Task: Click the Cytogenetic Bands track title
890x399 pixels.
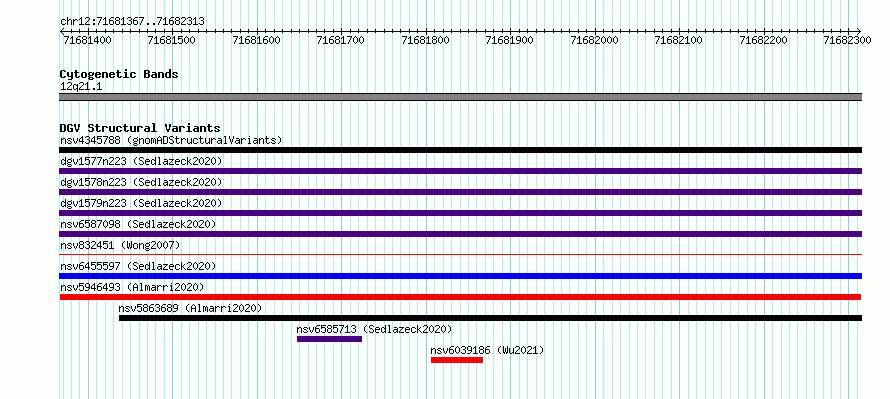Action: click(119, 74)
